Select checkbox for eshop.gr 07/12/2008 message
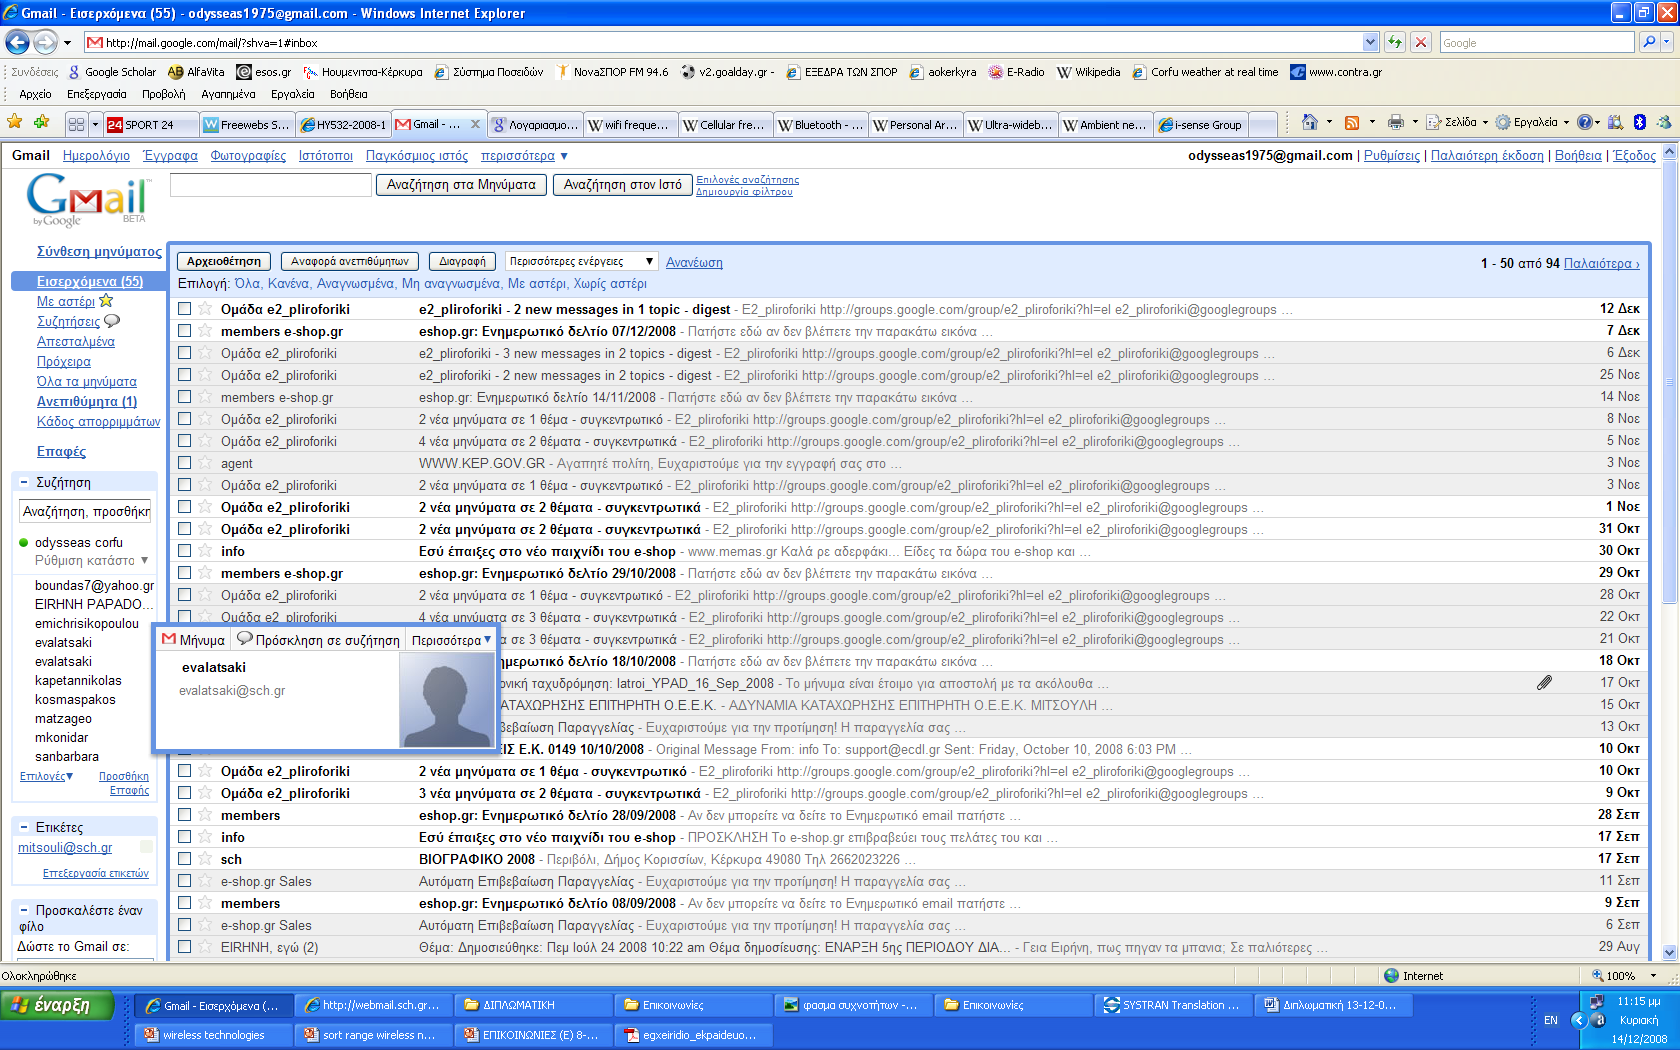 click(x=185, y=331)
